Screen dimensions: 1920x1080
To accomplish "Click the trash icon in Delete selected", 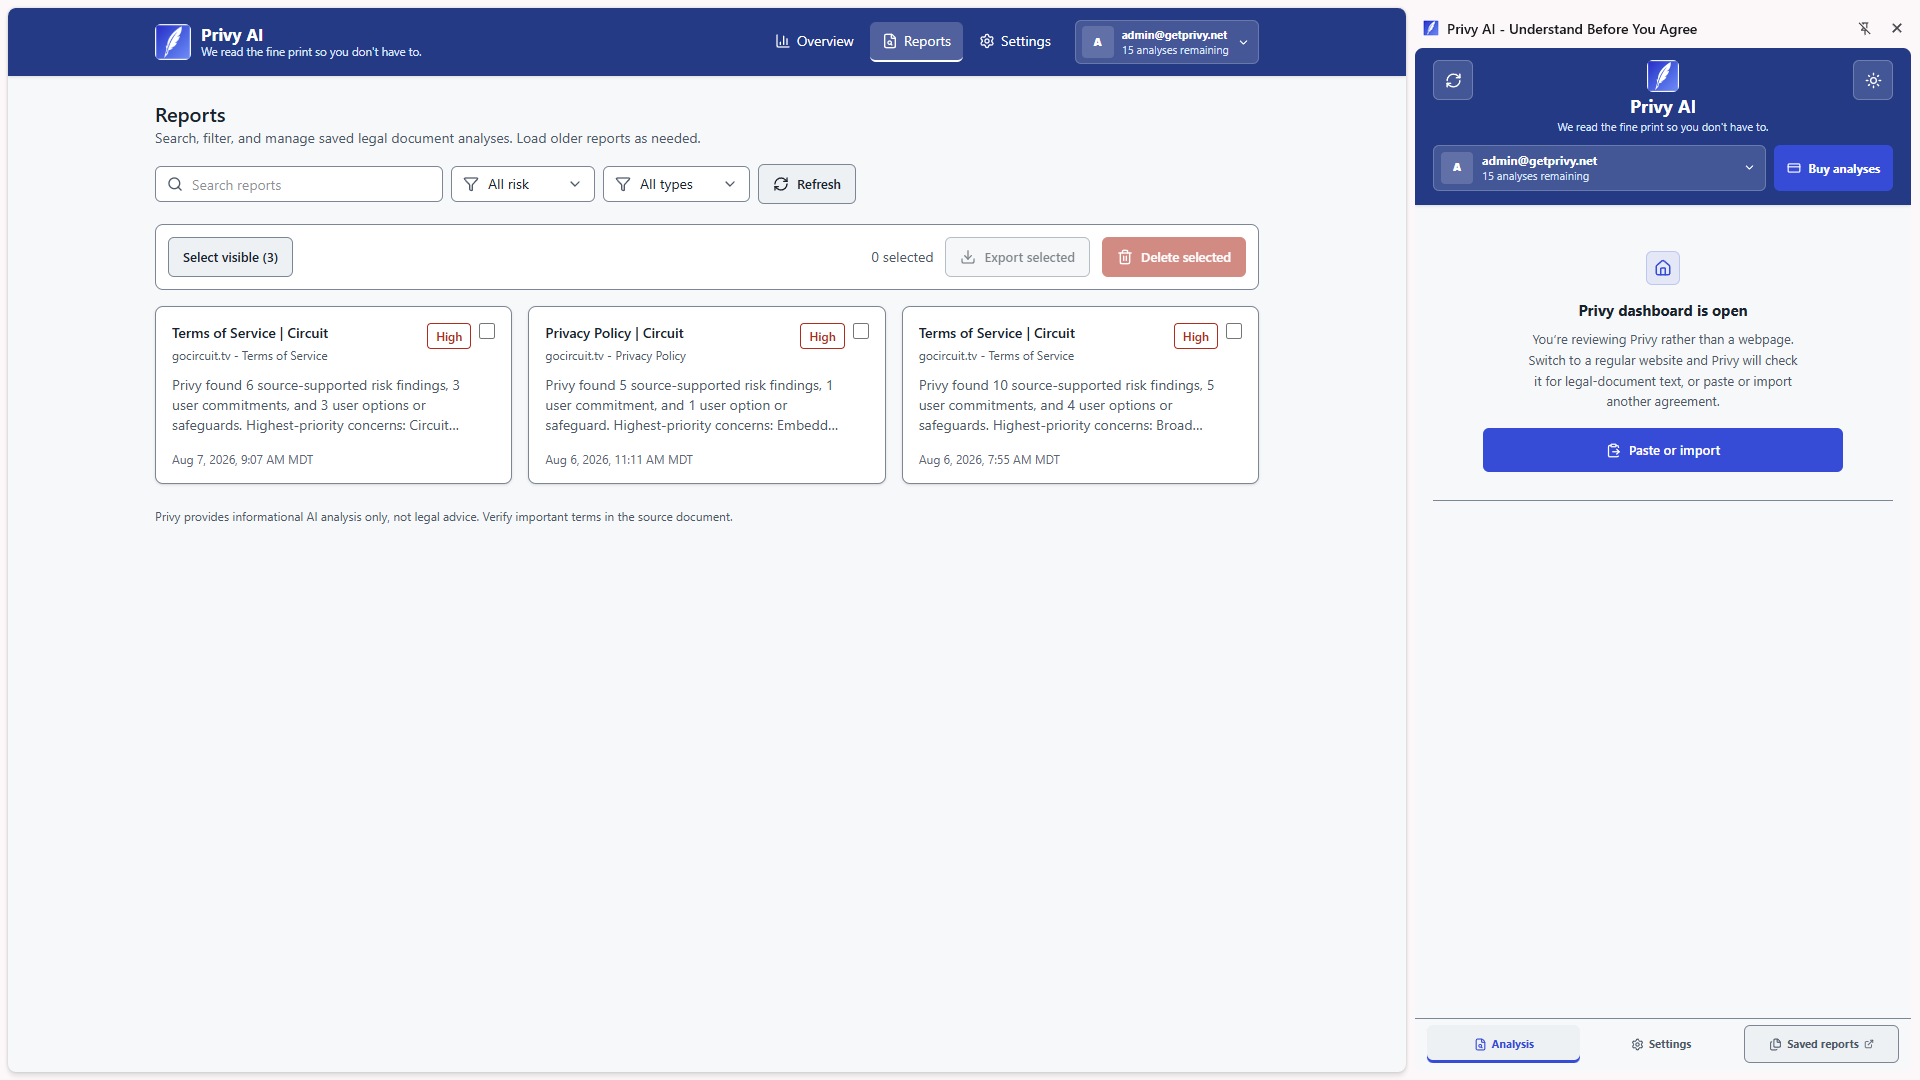I will (1125, 257).
